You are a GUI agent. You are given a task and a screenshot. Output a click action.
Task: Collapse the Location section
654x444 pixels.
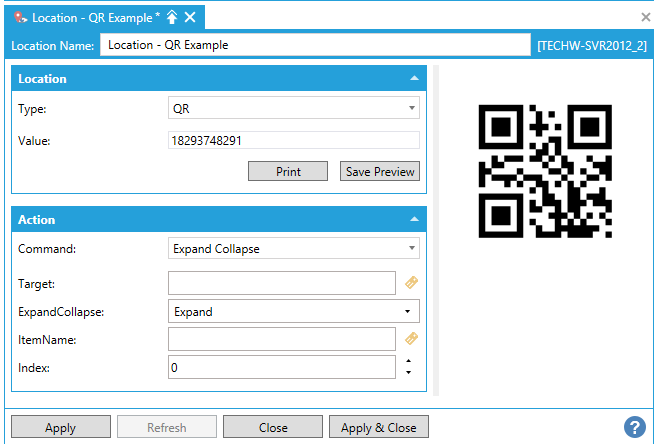coord(414,79)
